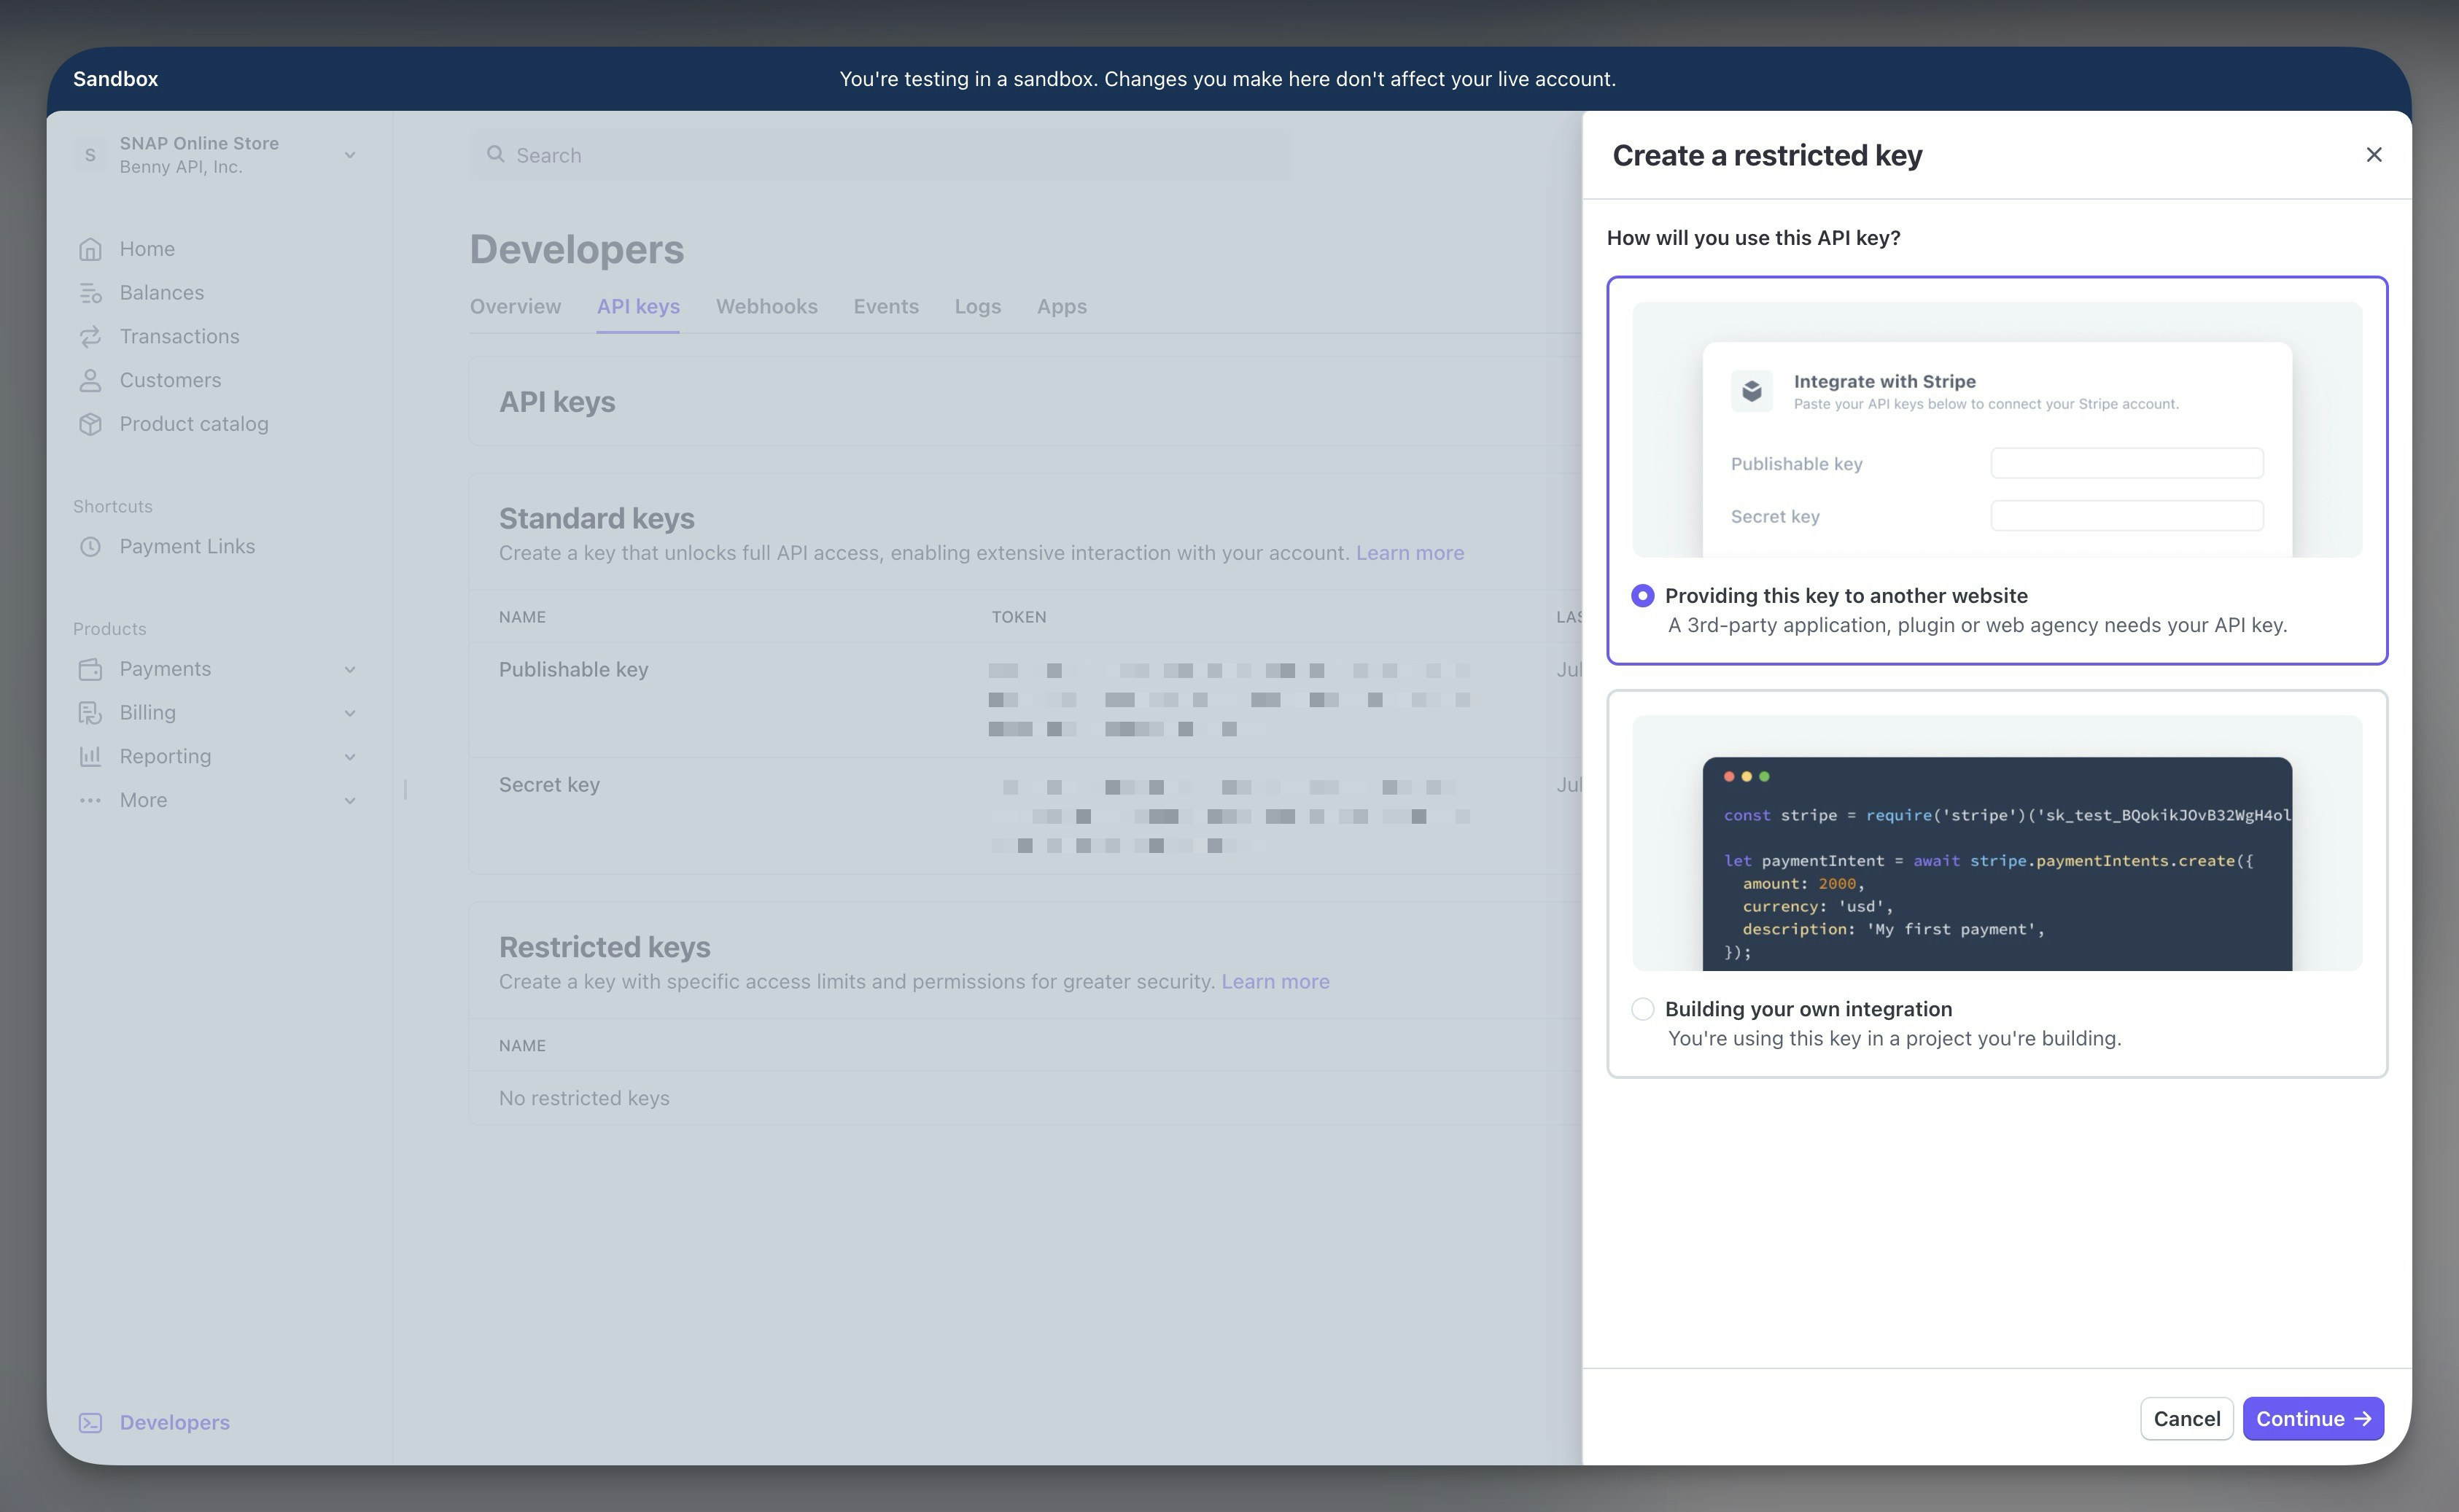Open the Logs tab
Screen dimensions: 2459x1512
click(x=977, y=307)
